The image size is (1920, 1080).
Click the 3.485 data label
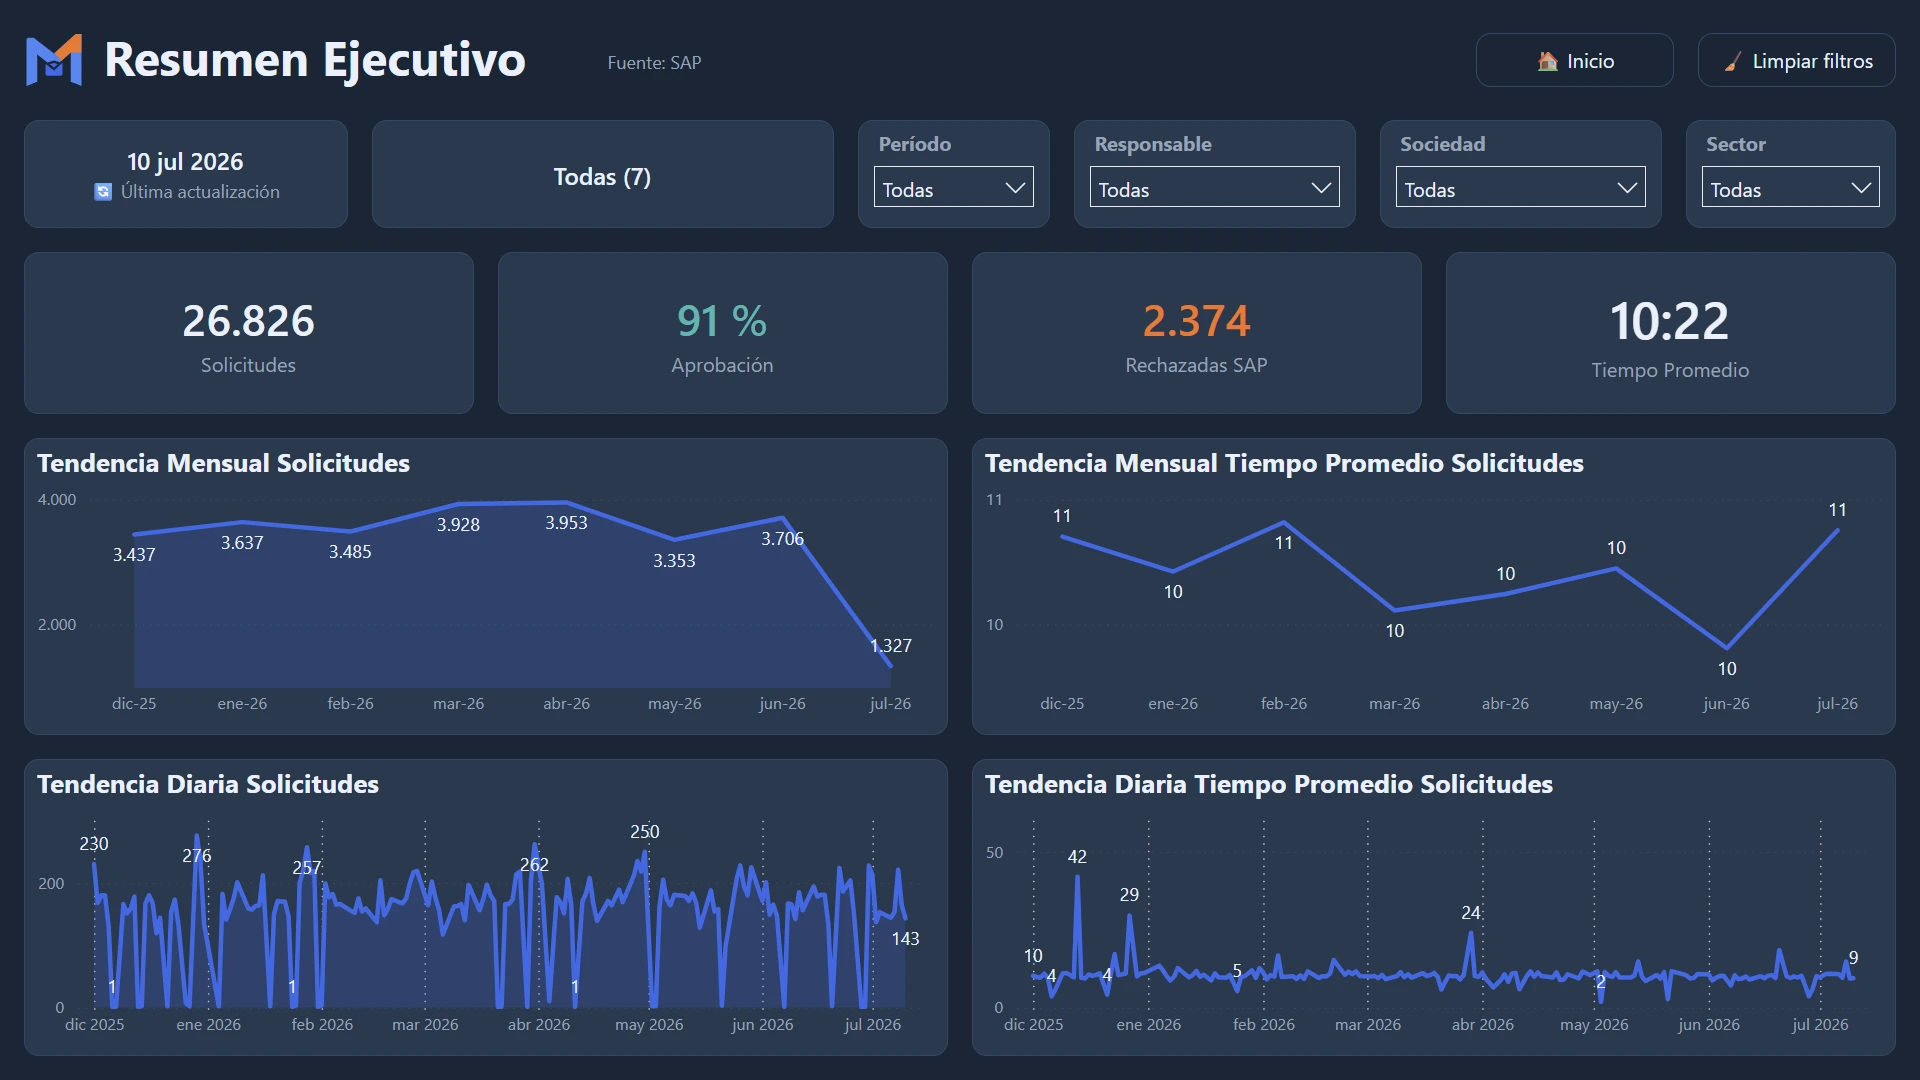350,552
